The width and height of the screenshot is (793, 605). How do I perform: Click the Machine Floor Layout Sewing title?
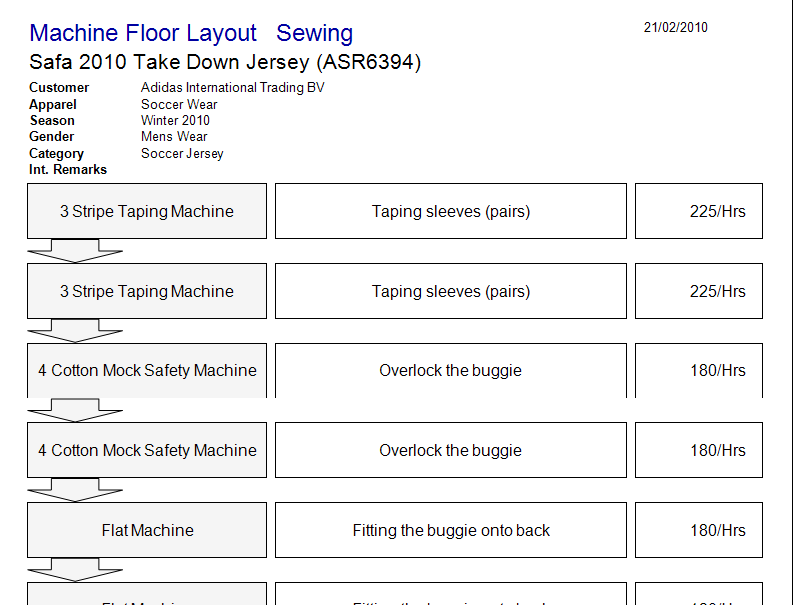191,33
